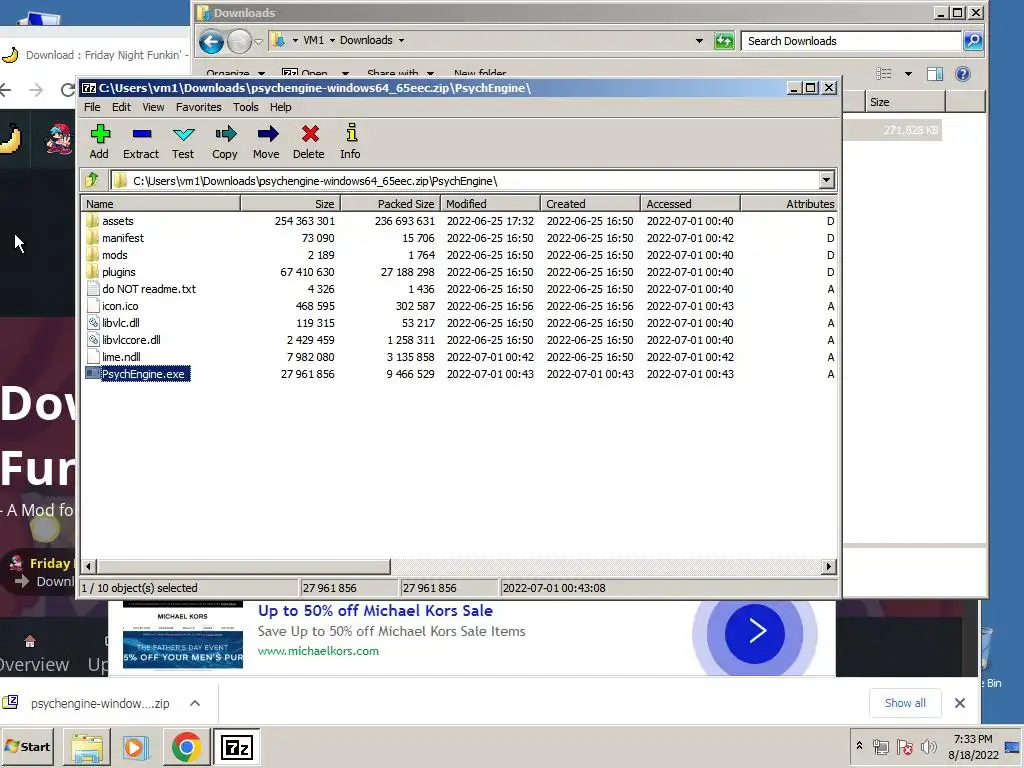Close the Chrome downloads bar

pyautogui.click(x=959, y=703)
